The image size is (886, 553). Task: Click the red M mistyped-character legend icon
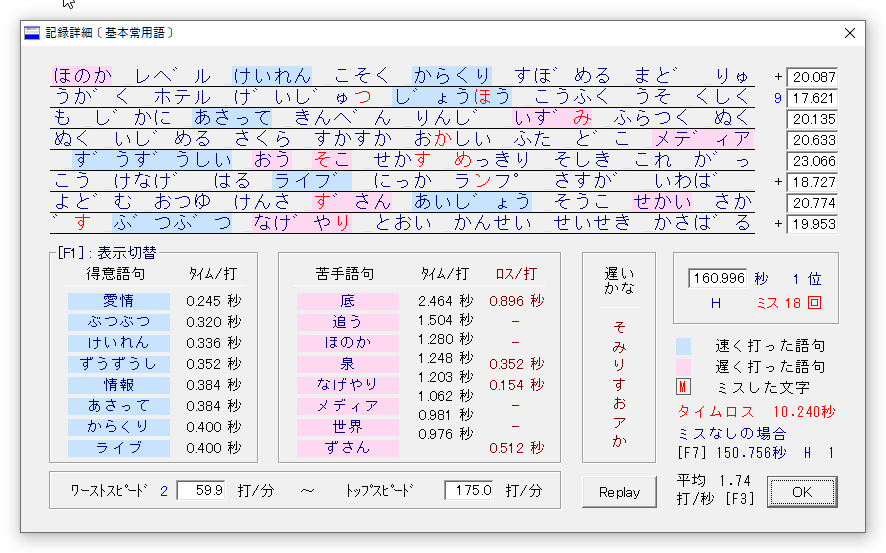click(683, 387)
